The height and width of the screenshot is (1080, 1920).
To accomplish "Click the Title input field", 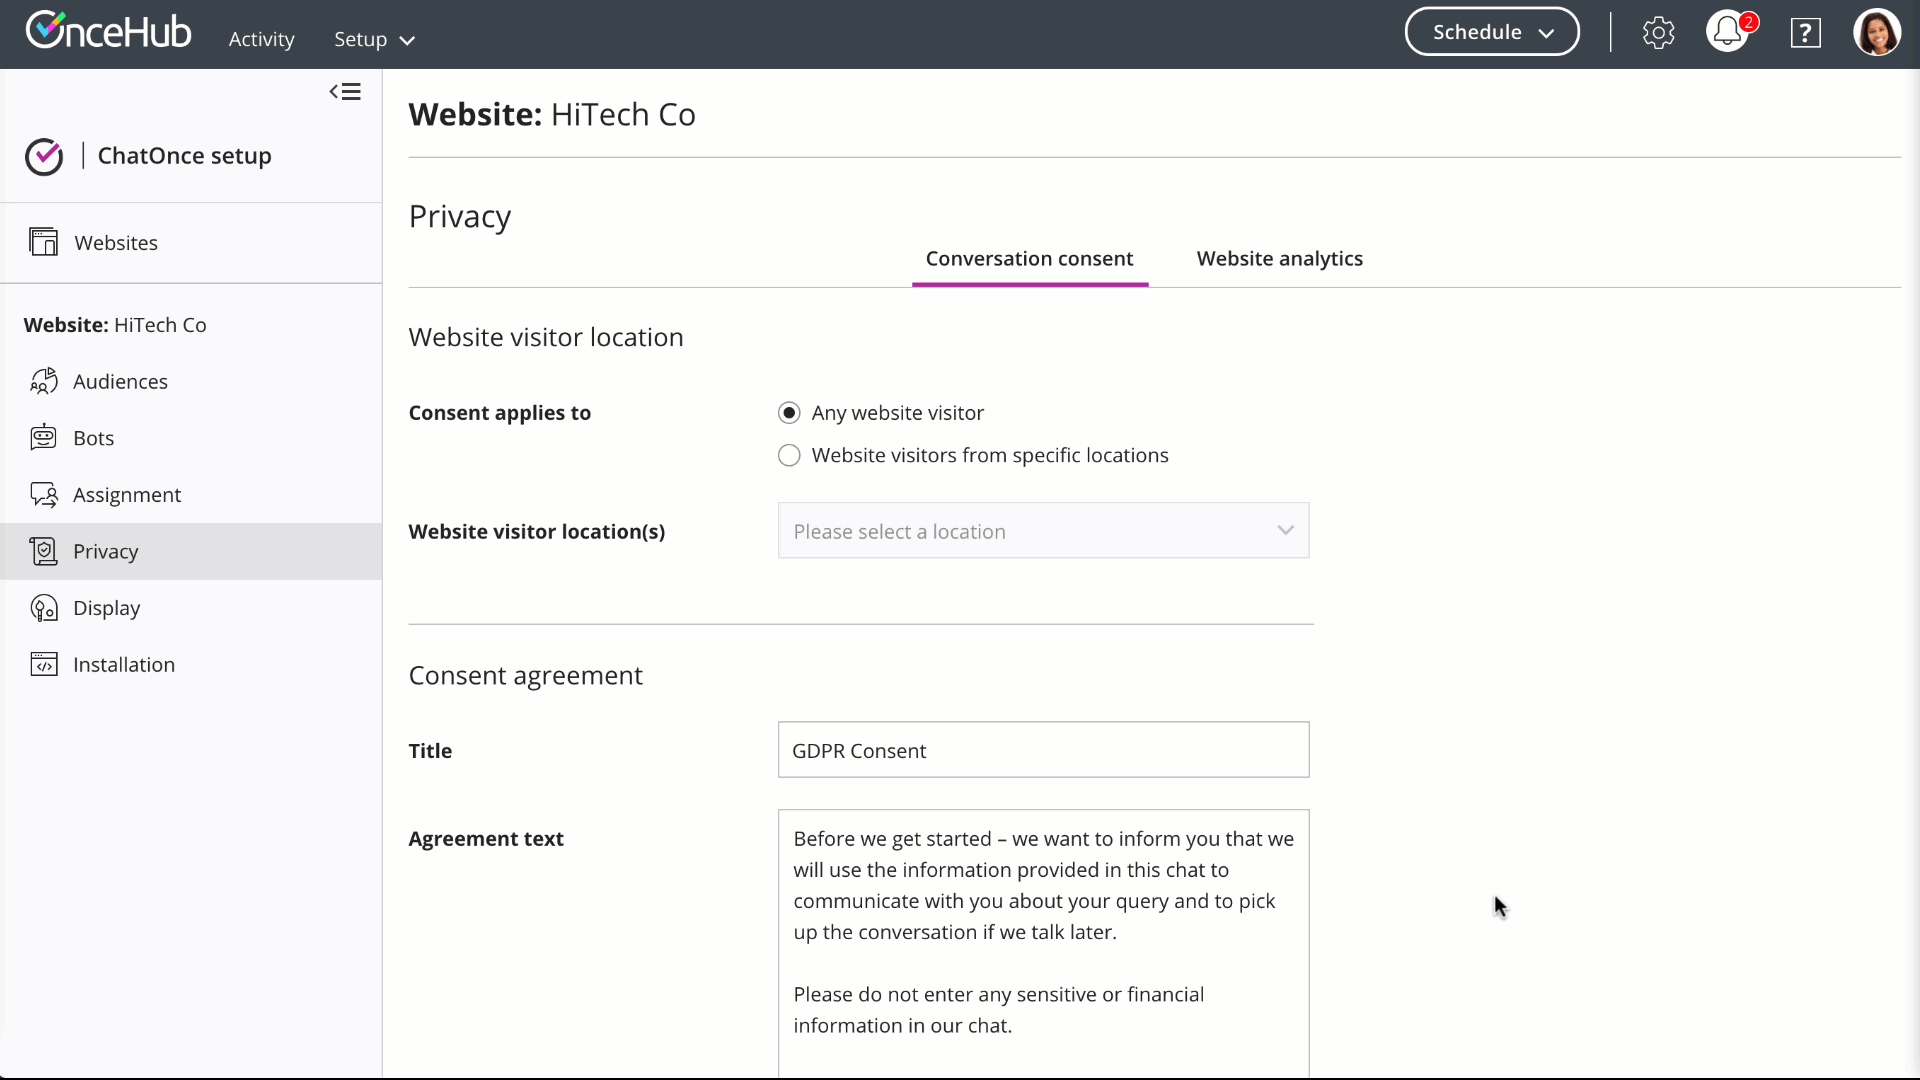I will [1043, 750].
